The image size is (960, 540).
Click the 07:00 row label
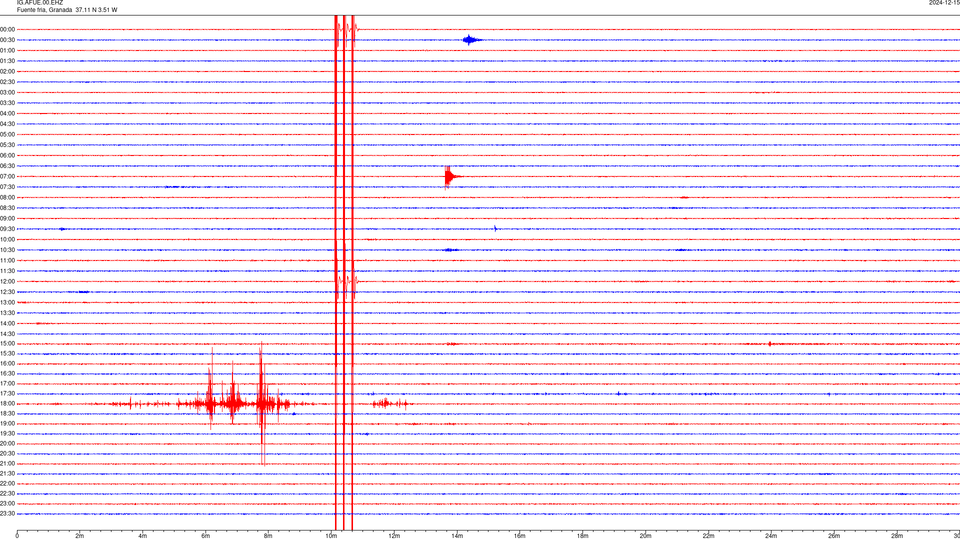8,176
